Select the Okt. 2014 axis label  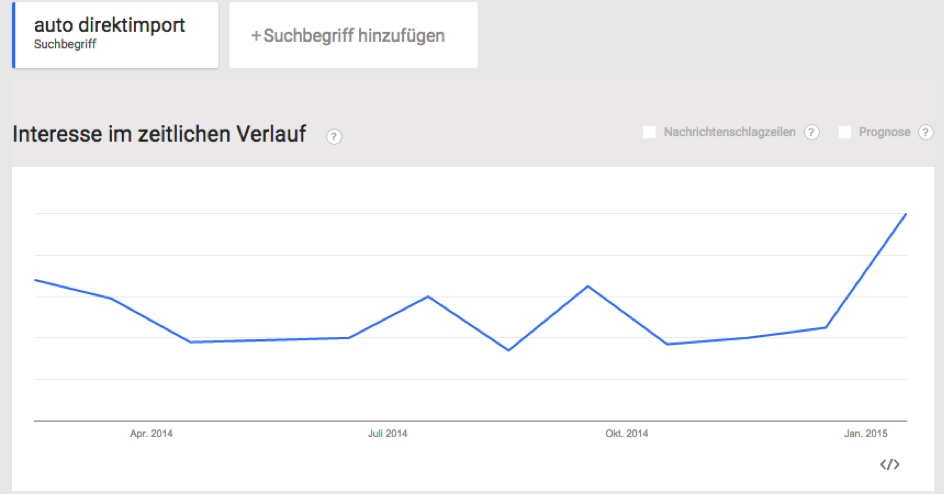(x=627, y=434)
